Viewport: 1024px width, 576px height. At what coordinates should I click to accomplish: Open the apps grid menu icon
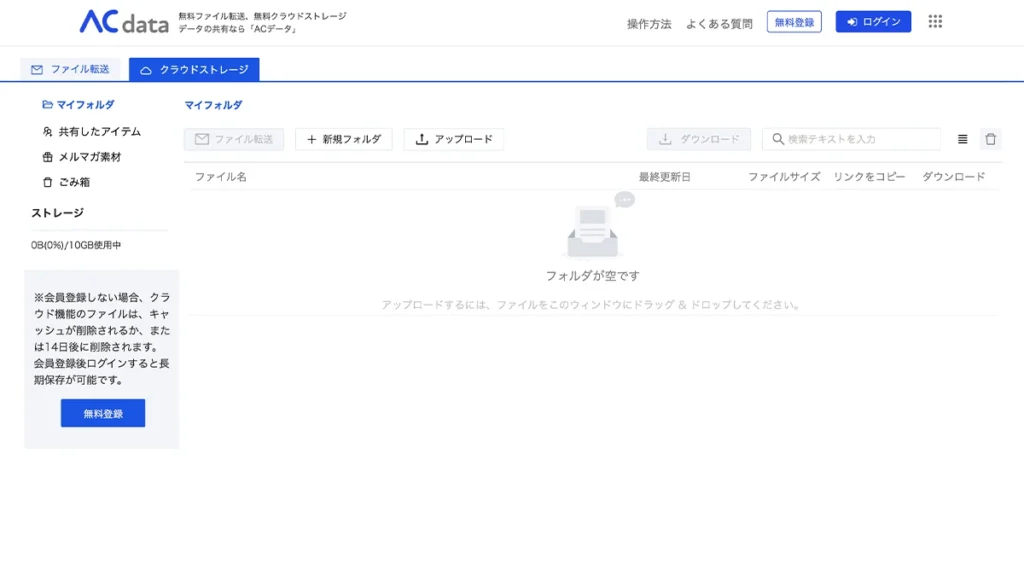pyautogui.click(x=935, y=22)
